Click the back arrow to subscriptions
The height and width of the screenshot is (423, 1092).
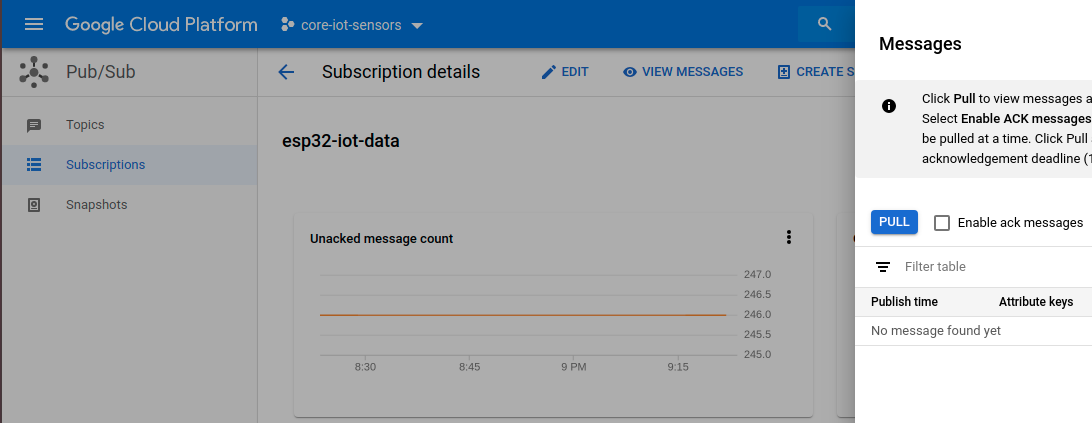[x=286, y=72]
